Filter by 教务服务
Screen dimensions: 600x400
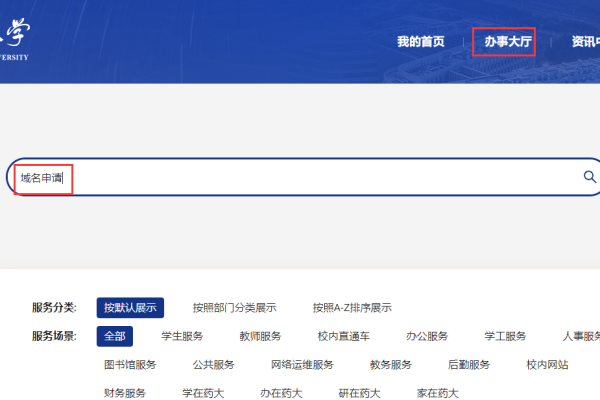coord(391,364)
